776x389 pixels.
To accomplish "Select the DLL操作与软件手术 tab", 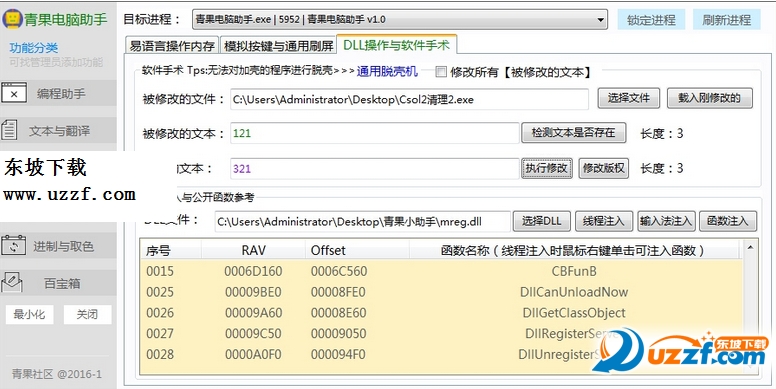I will (396, 45).
